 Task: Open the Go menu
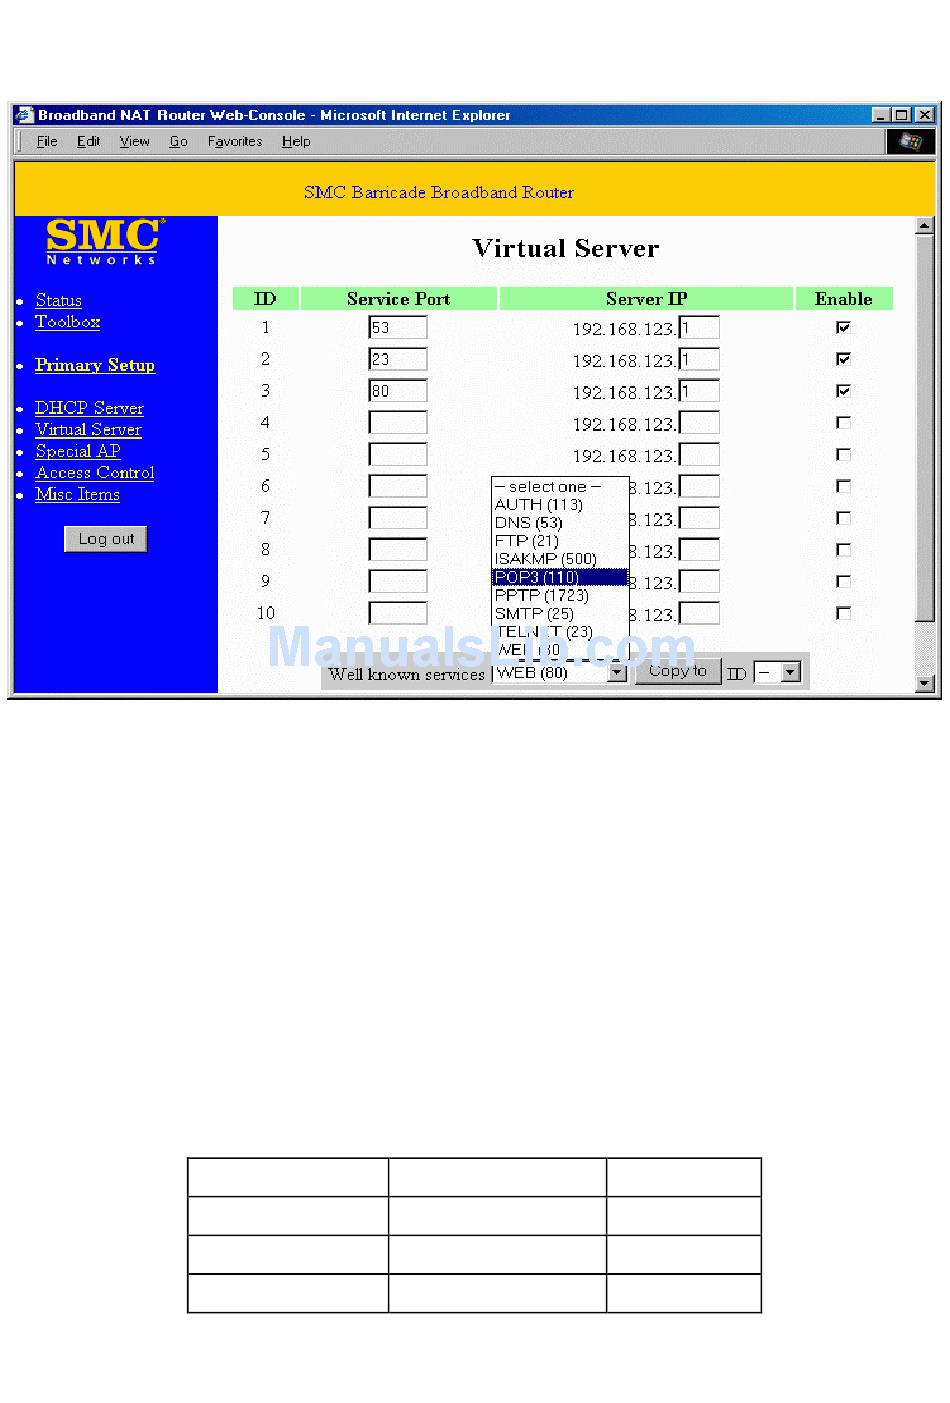point(178,141)
